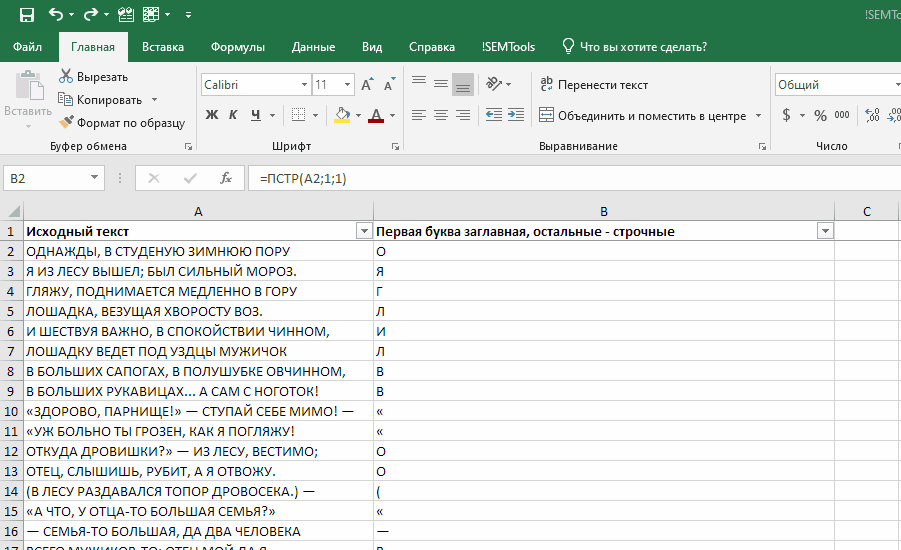Click the formula bar with =ПСТР(A2;1;1)
This screenshot has height=550, width=901.
[575, 178]
